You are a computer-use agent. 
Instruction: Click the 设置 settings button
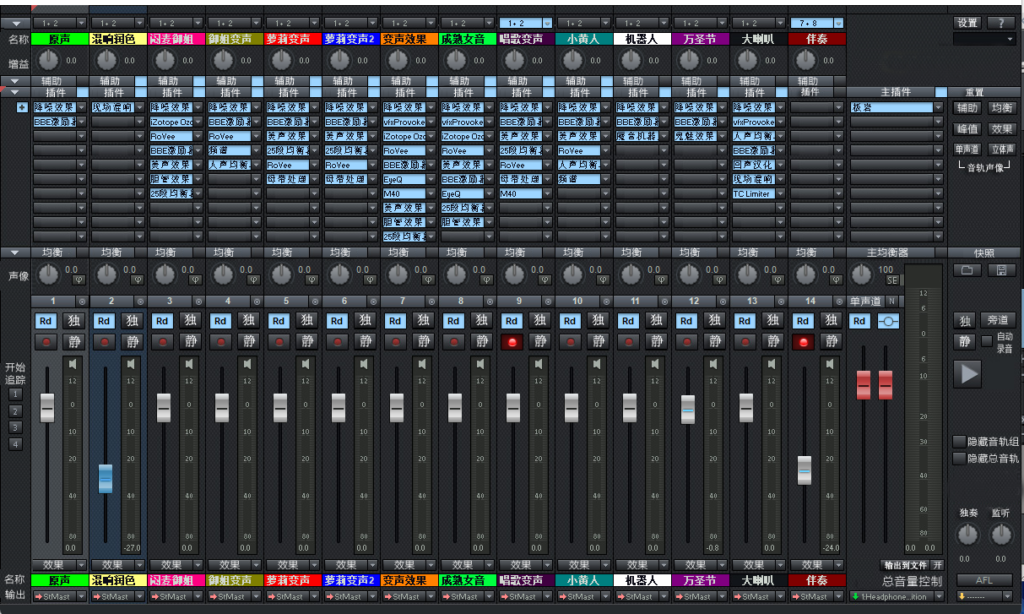click(x=967, y=22)
